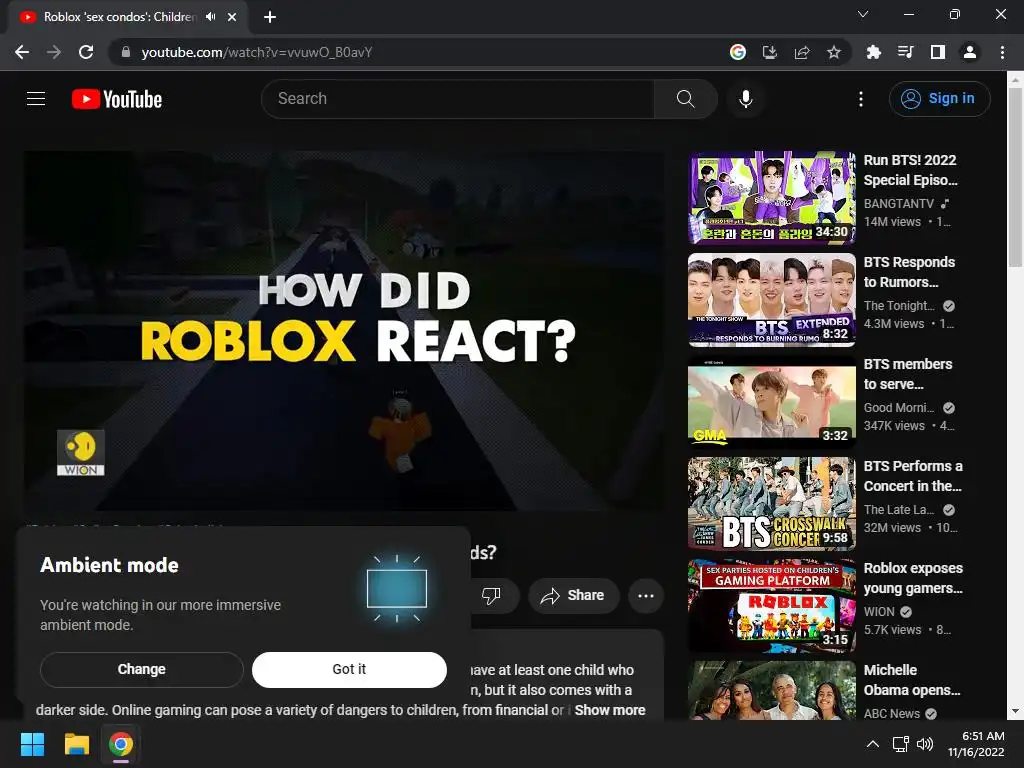Go back in Chrome
The width and height of the screenshot is (1024, 768).
point(22,52)
